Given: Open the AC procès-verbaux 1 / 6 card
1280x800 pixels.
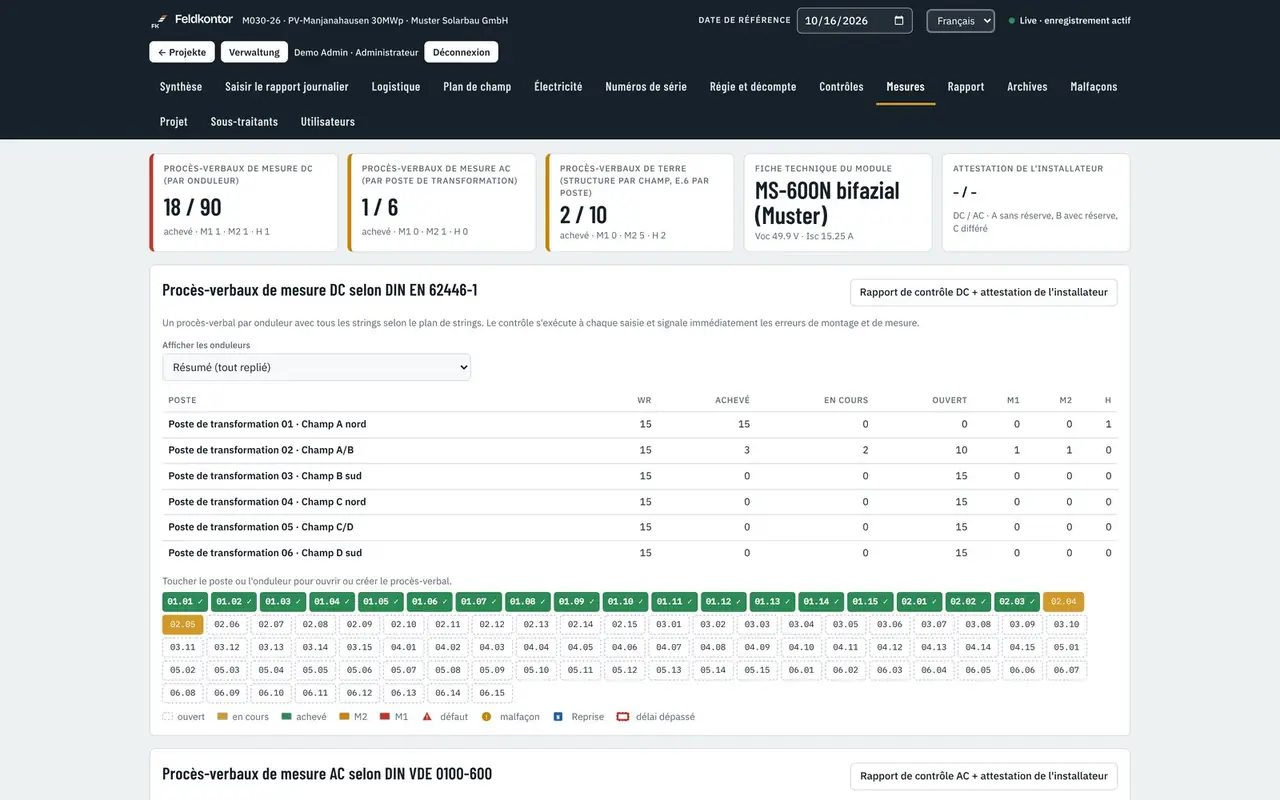Looking at the screenshot, I should click(x=442, y=202).
